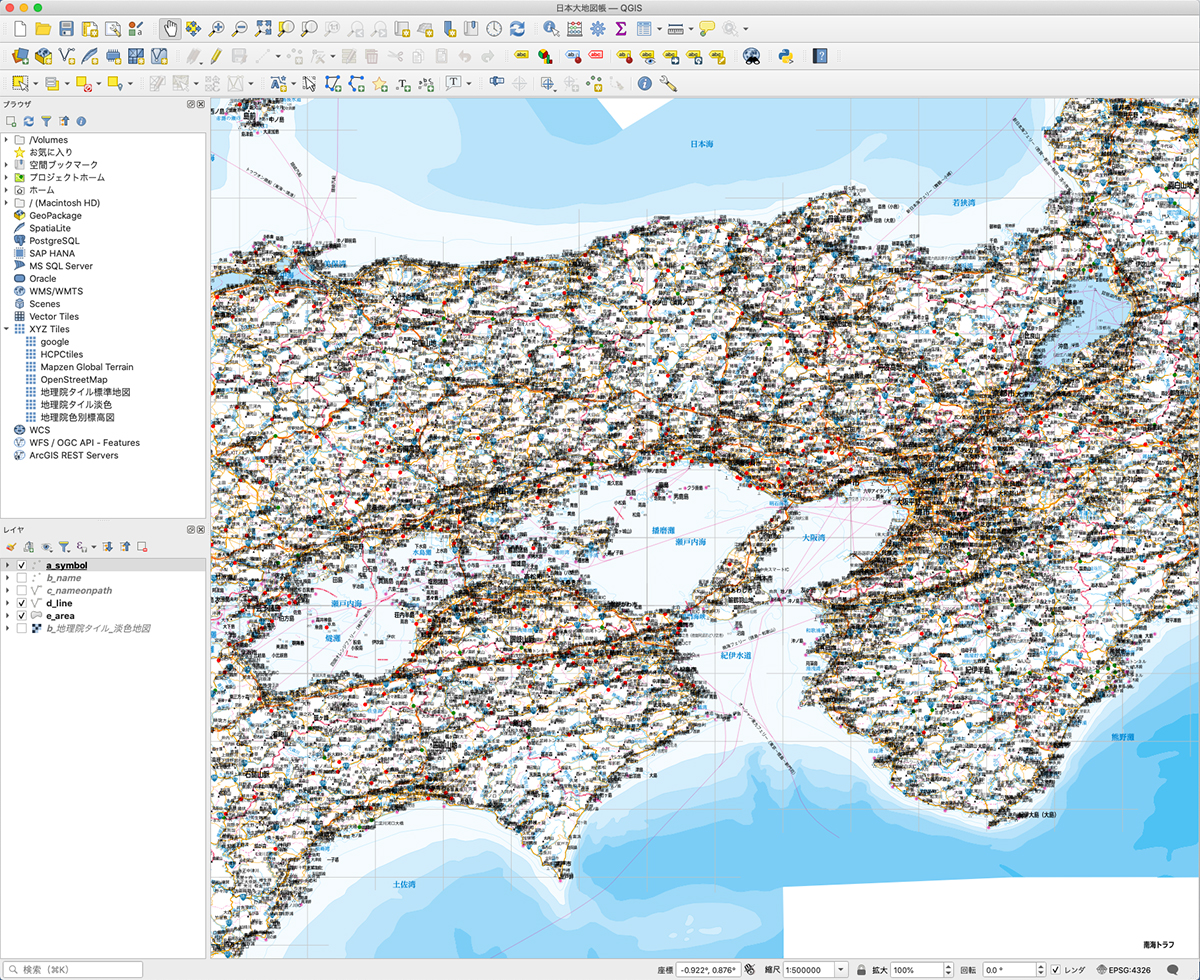Click the Zoom Full extent icon
The width and height of the screenshot is (1200, 980).
[x=264, y=29]
